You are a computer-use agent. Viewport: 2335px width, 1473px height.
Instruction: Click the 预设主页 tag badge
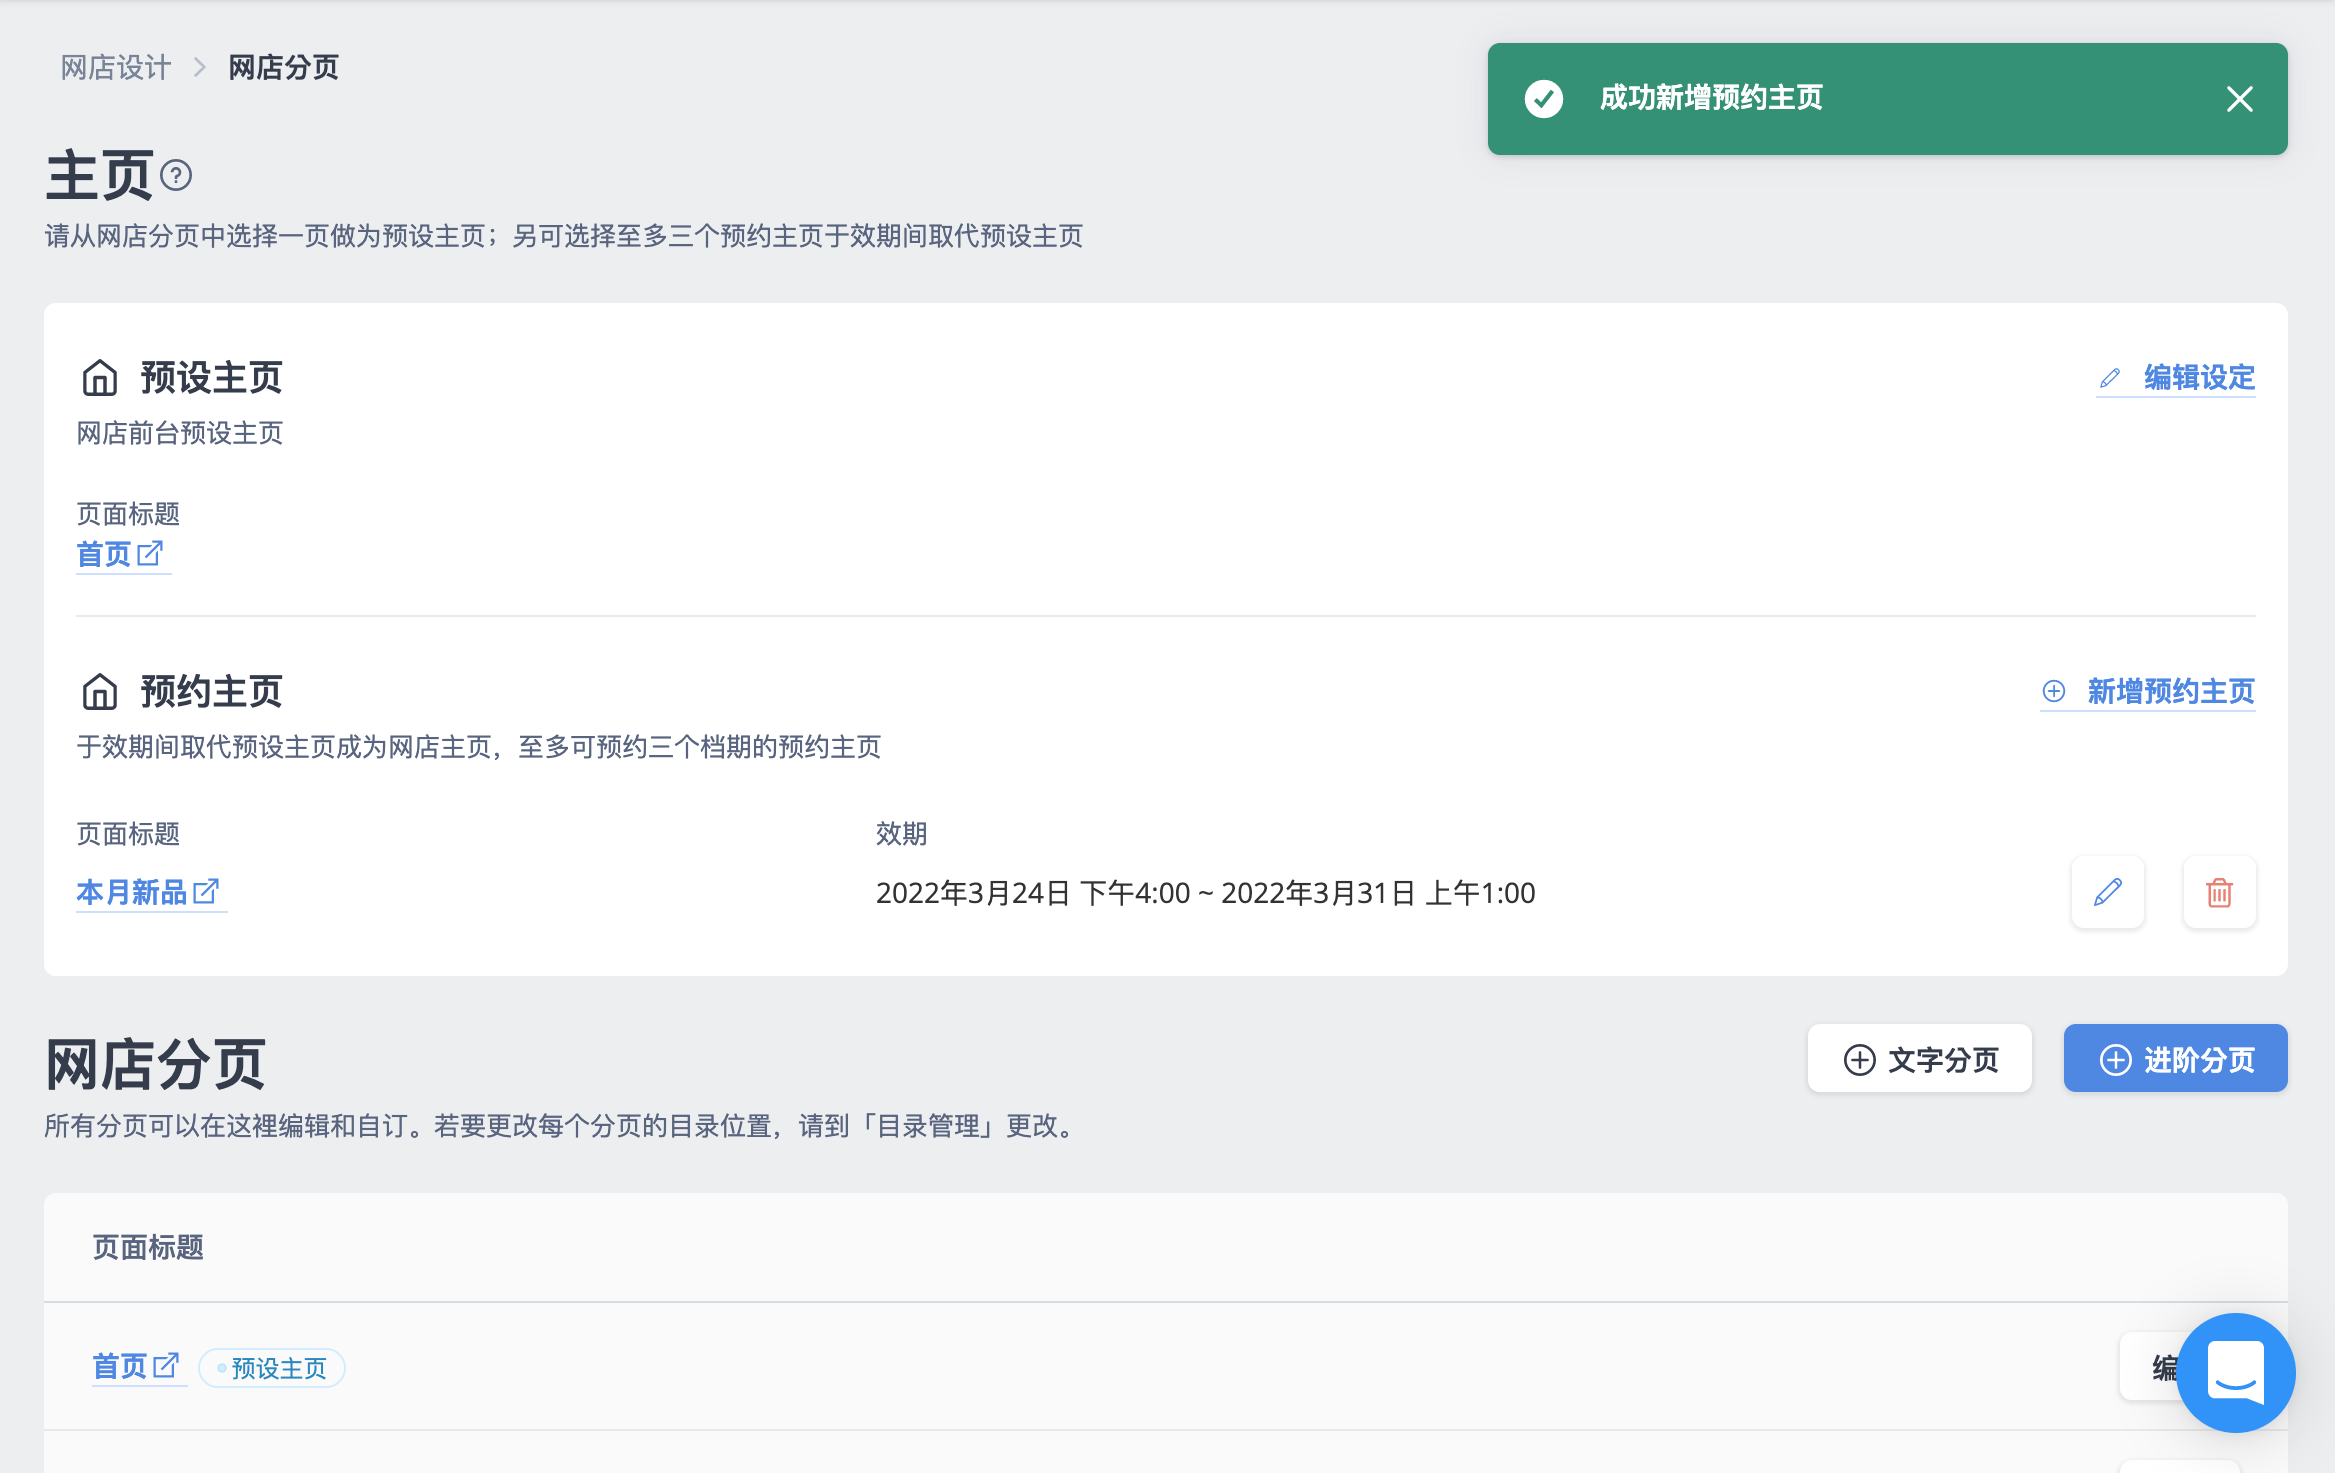coord(272,1368)
